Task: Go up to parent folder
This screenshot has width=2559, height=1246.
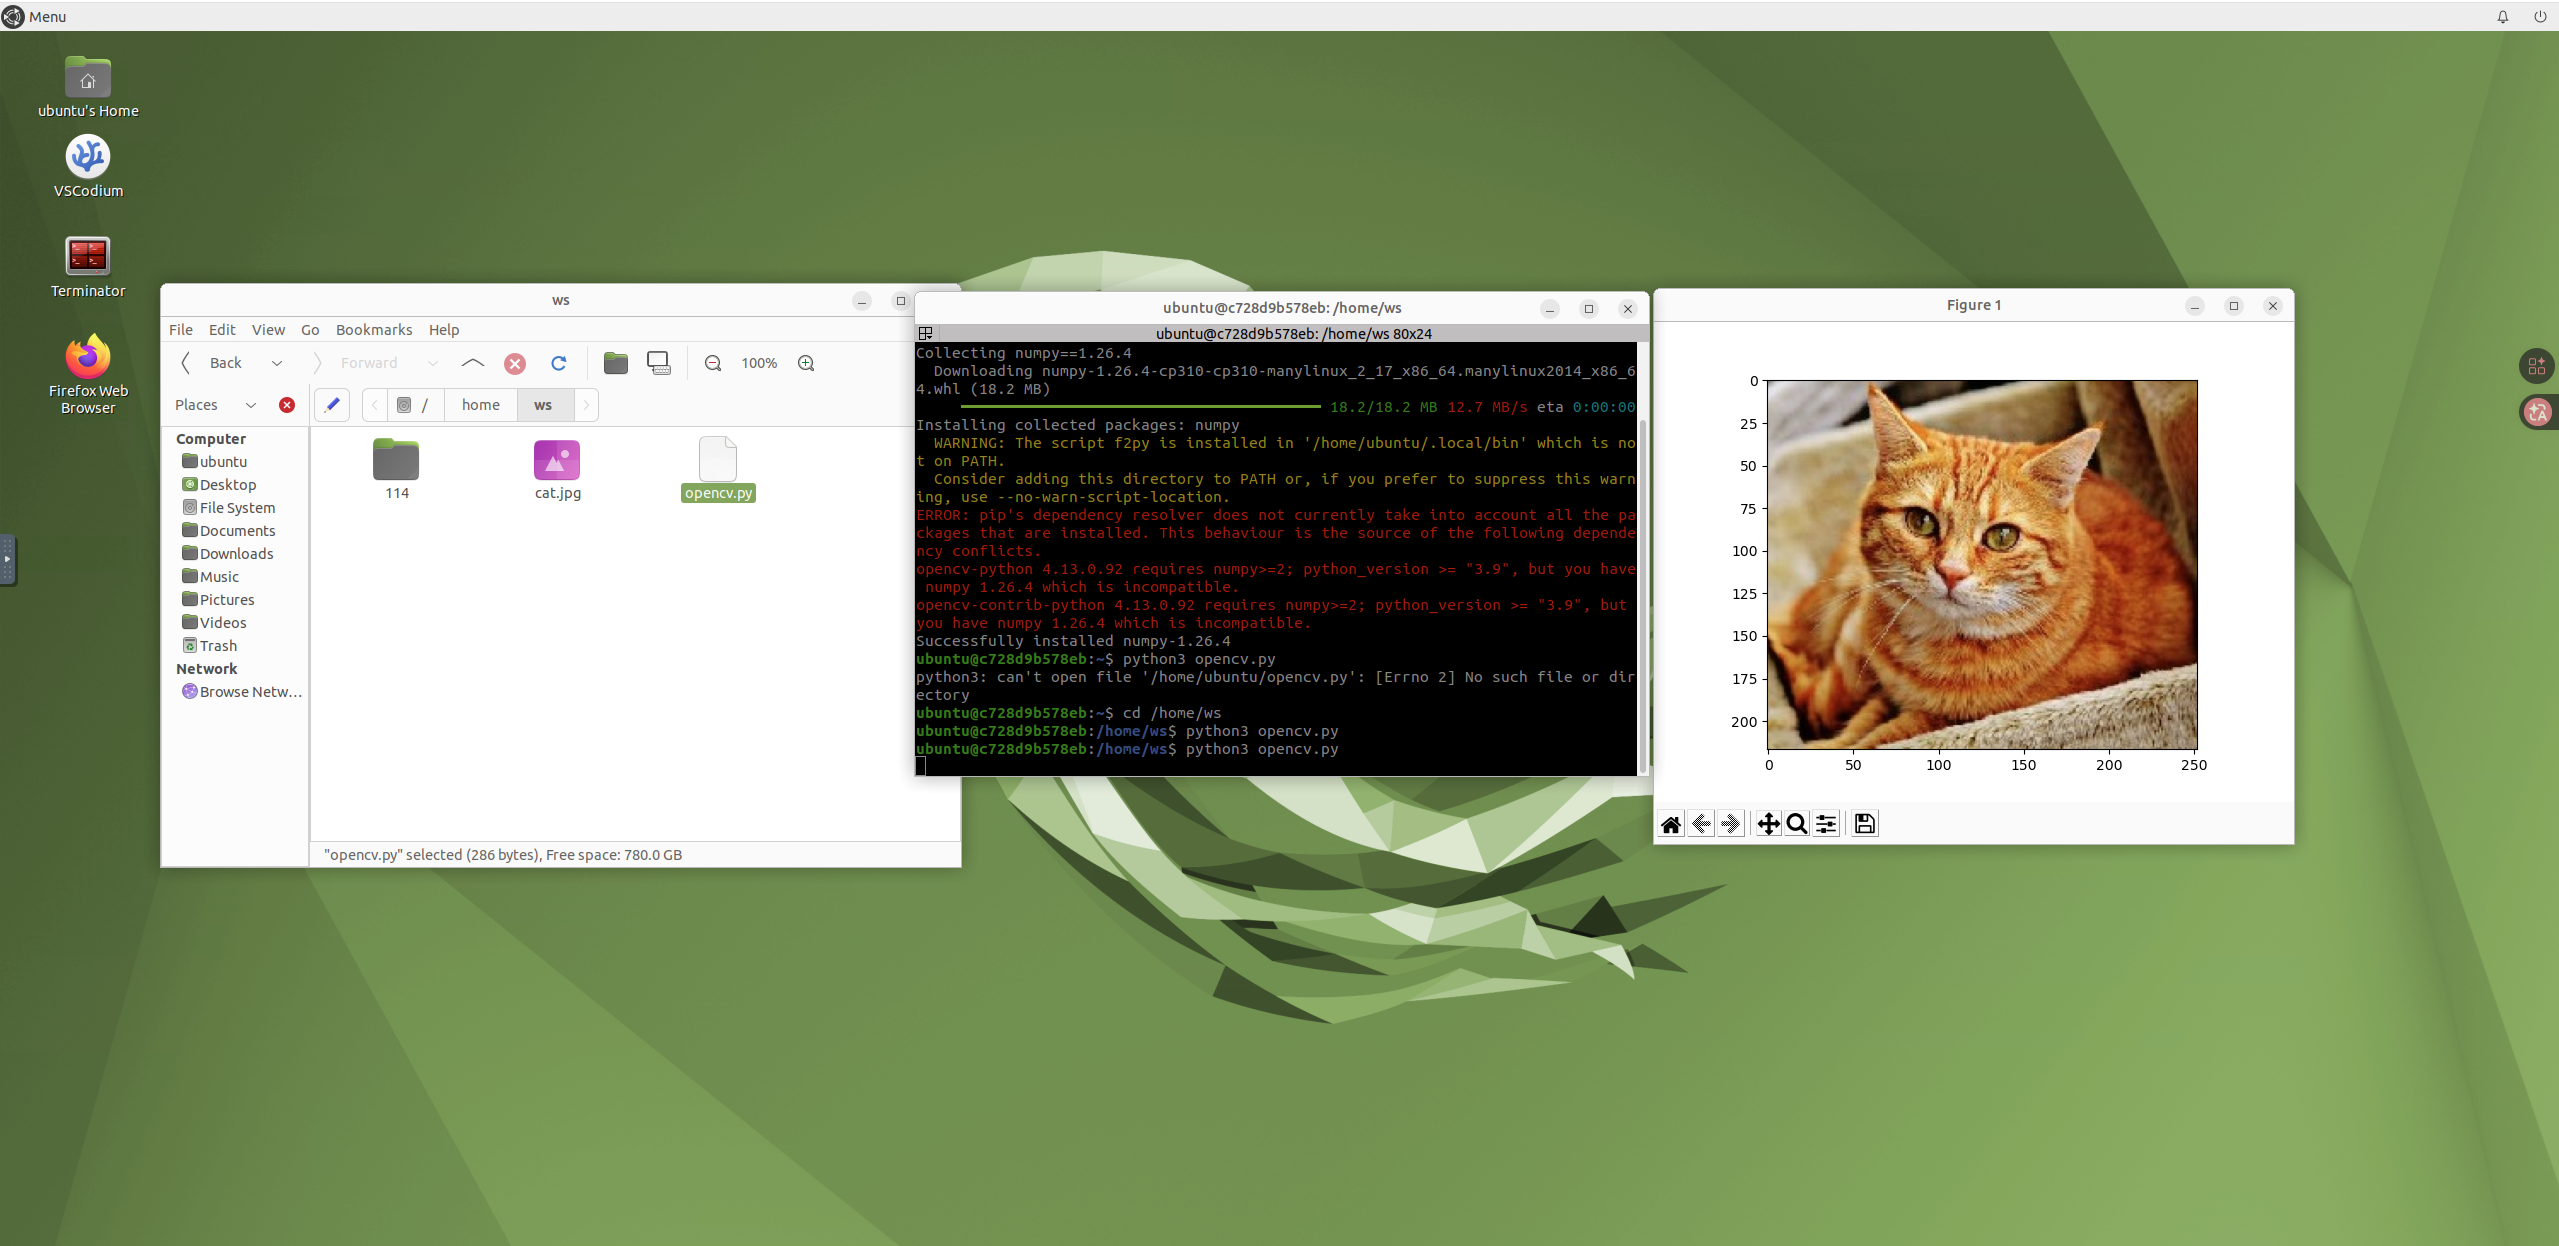Action: coord(472,363)
